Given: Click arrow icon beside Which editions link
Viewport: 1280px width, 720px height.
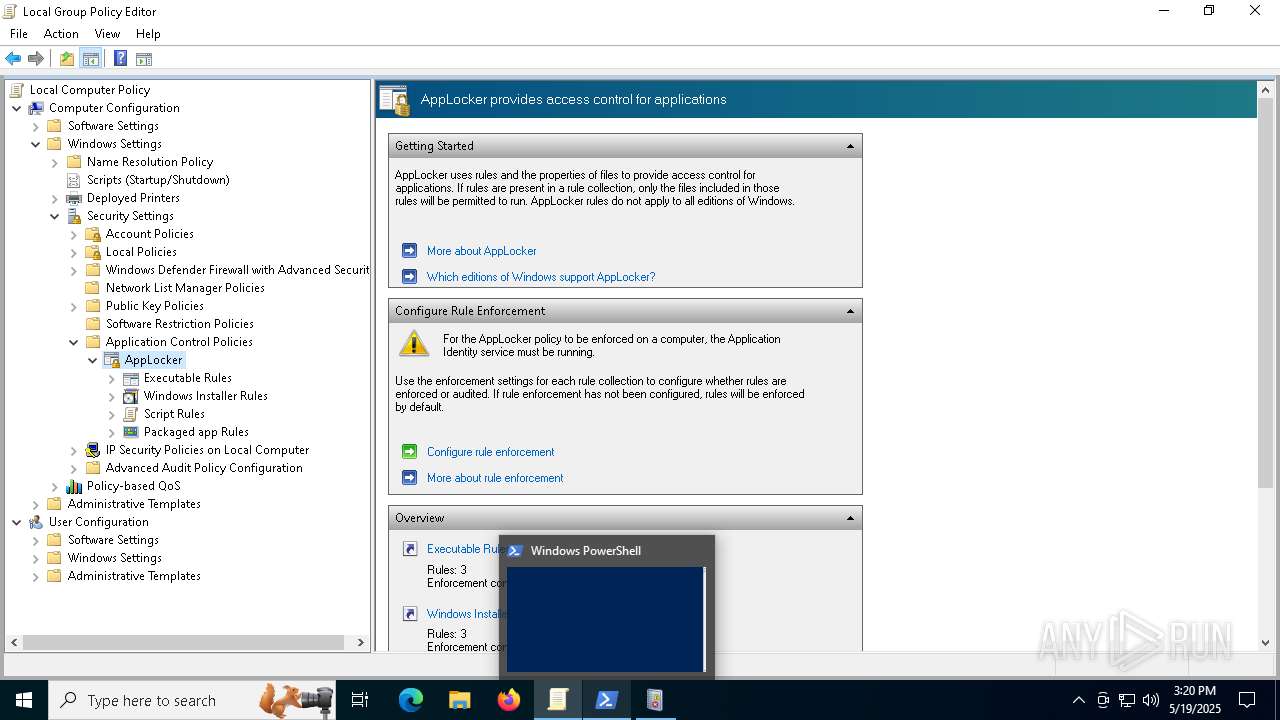Looking at the screenshot, I should 409,277.
